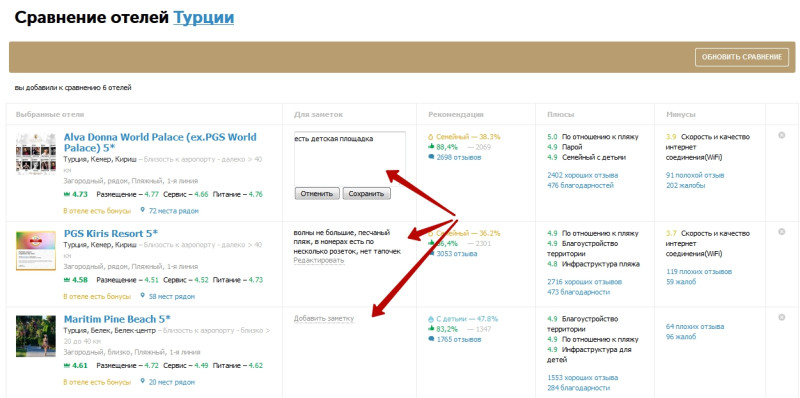Open PGS Kiris Resort 5* hotel link
Screen dimensions: 800x398
coord(111,234)
